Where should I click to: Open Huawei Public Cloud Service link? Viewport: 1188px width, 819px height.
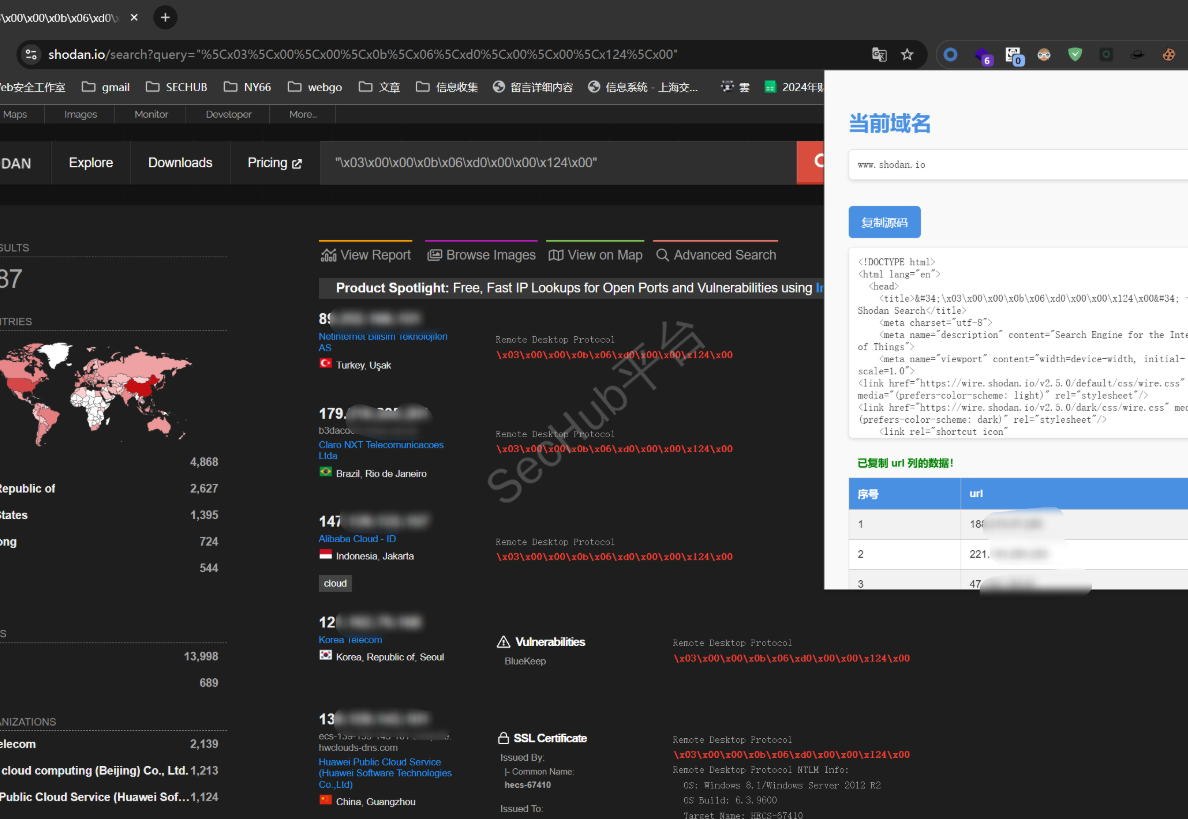point(385,773)
